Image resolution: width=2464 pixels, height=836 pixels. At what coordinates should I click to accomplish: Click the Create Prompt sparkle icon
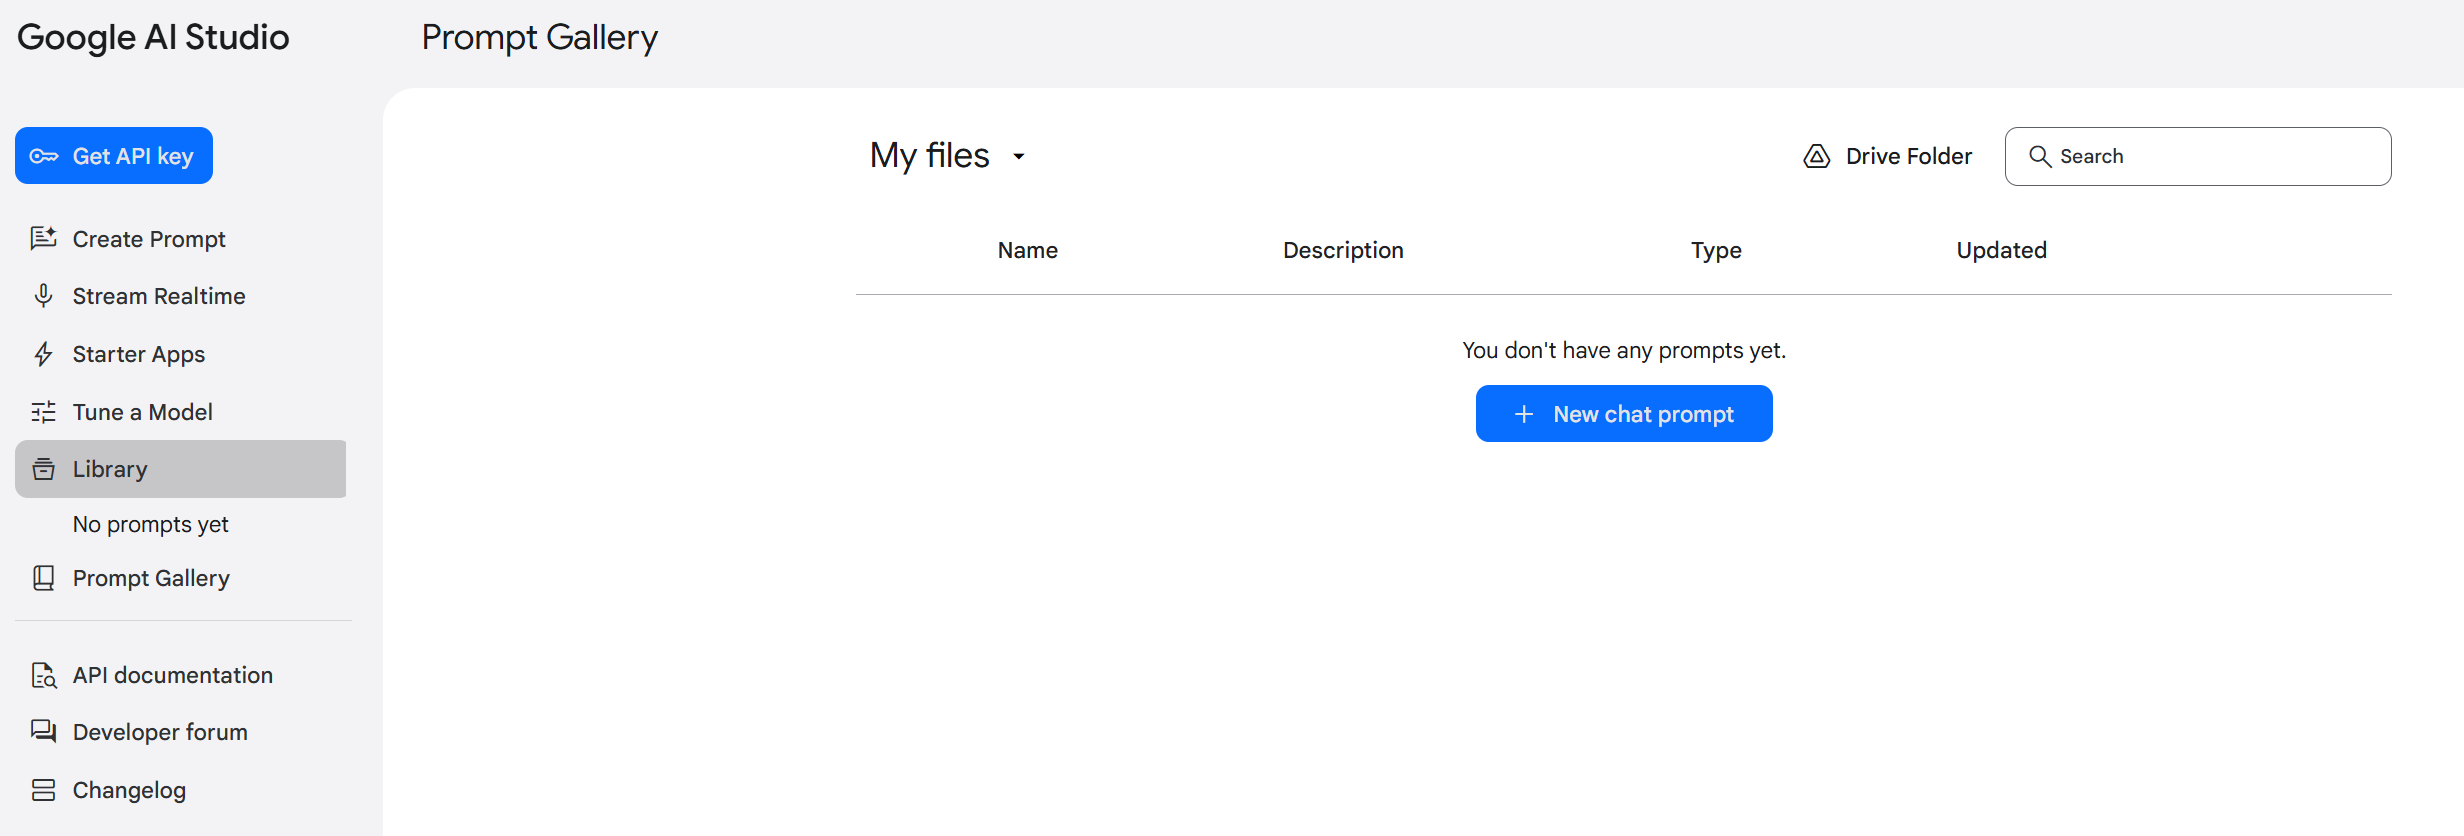pos(43,238)
